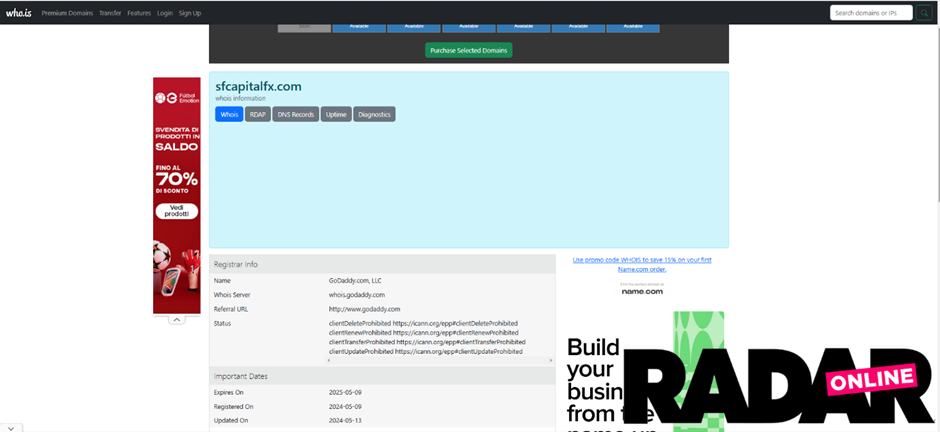Click the clientTransferProhibited status line

[427, 342]
